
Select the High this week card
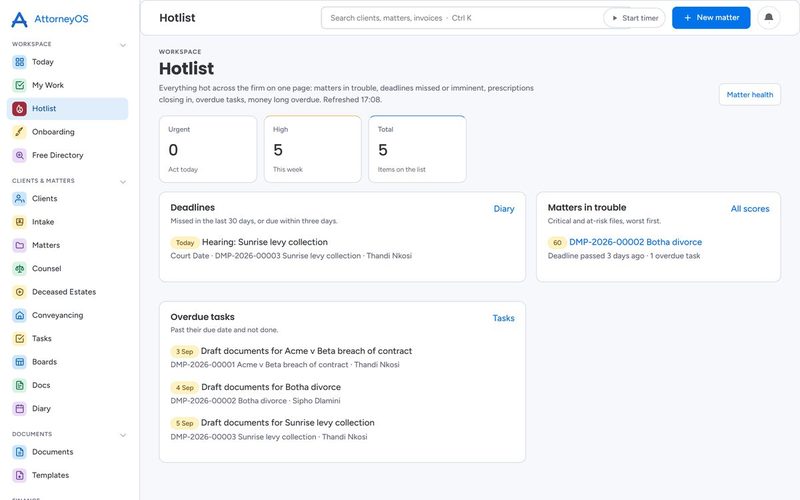click(313, 149)
